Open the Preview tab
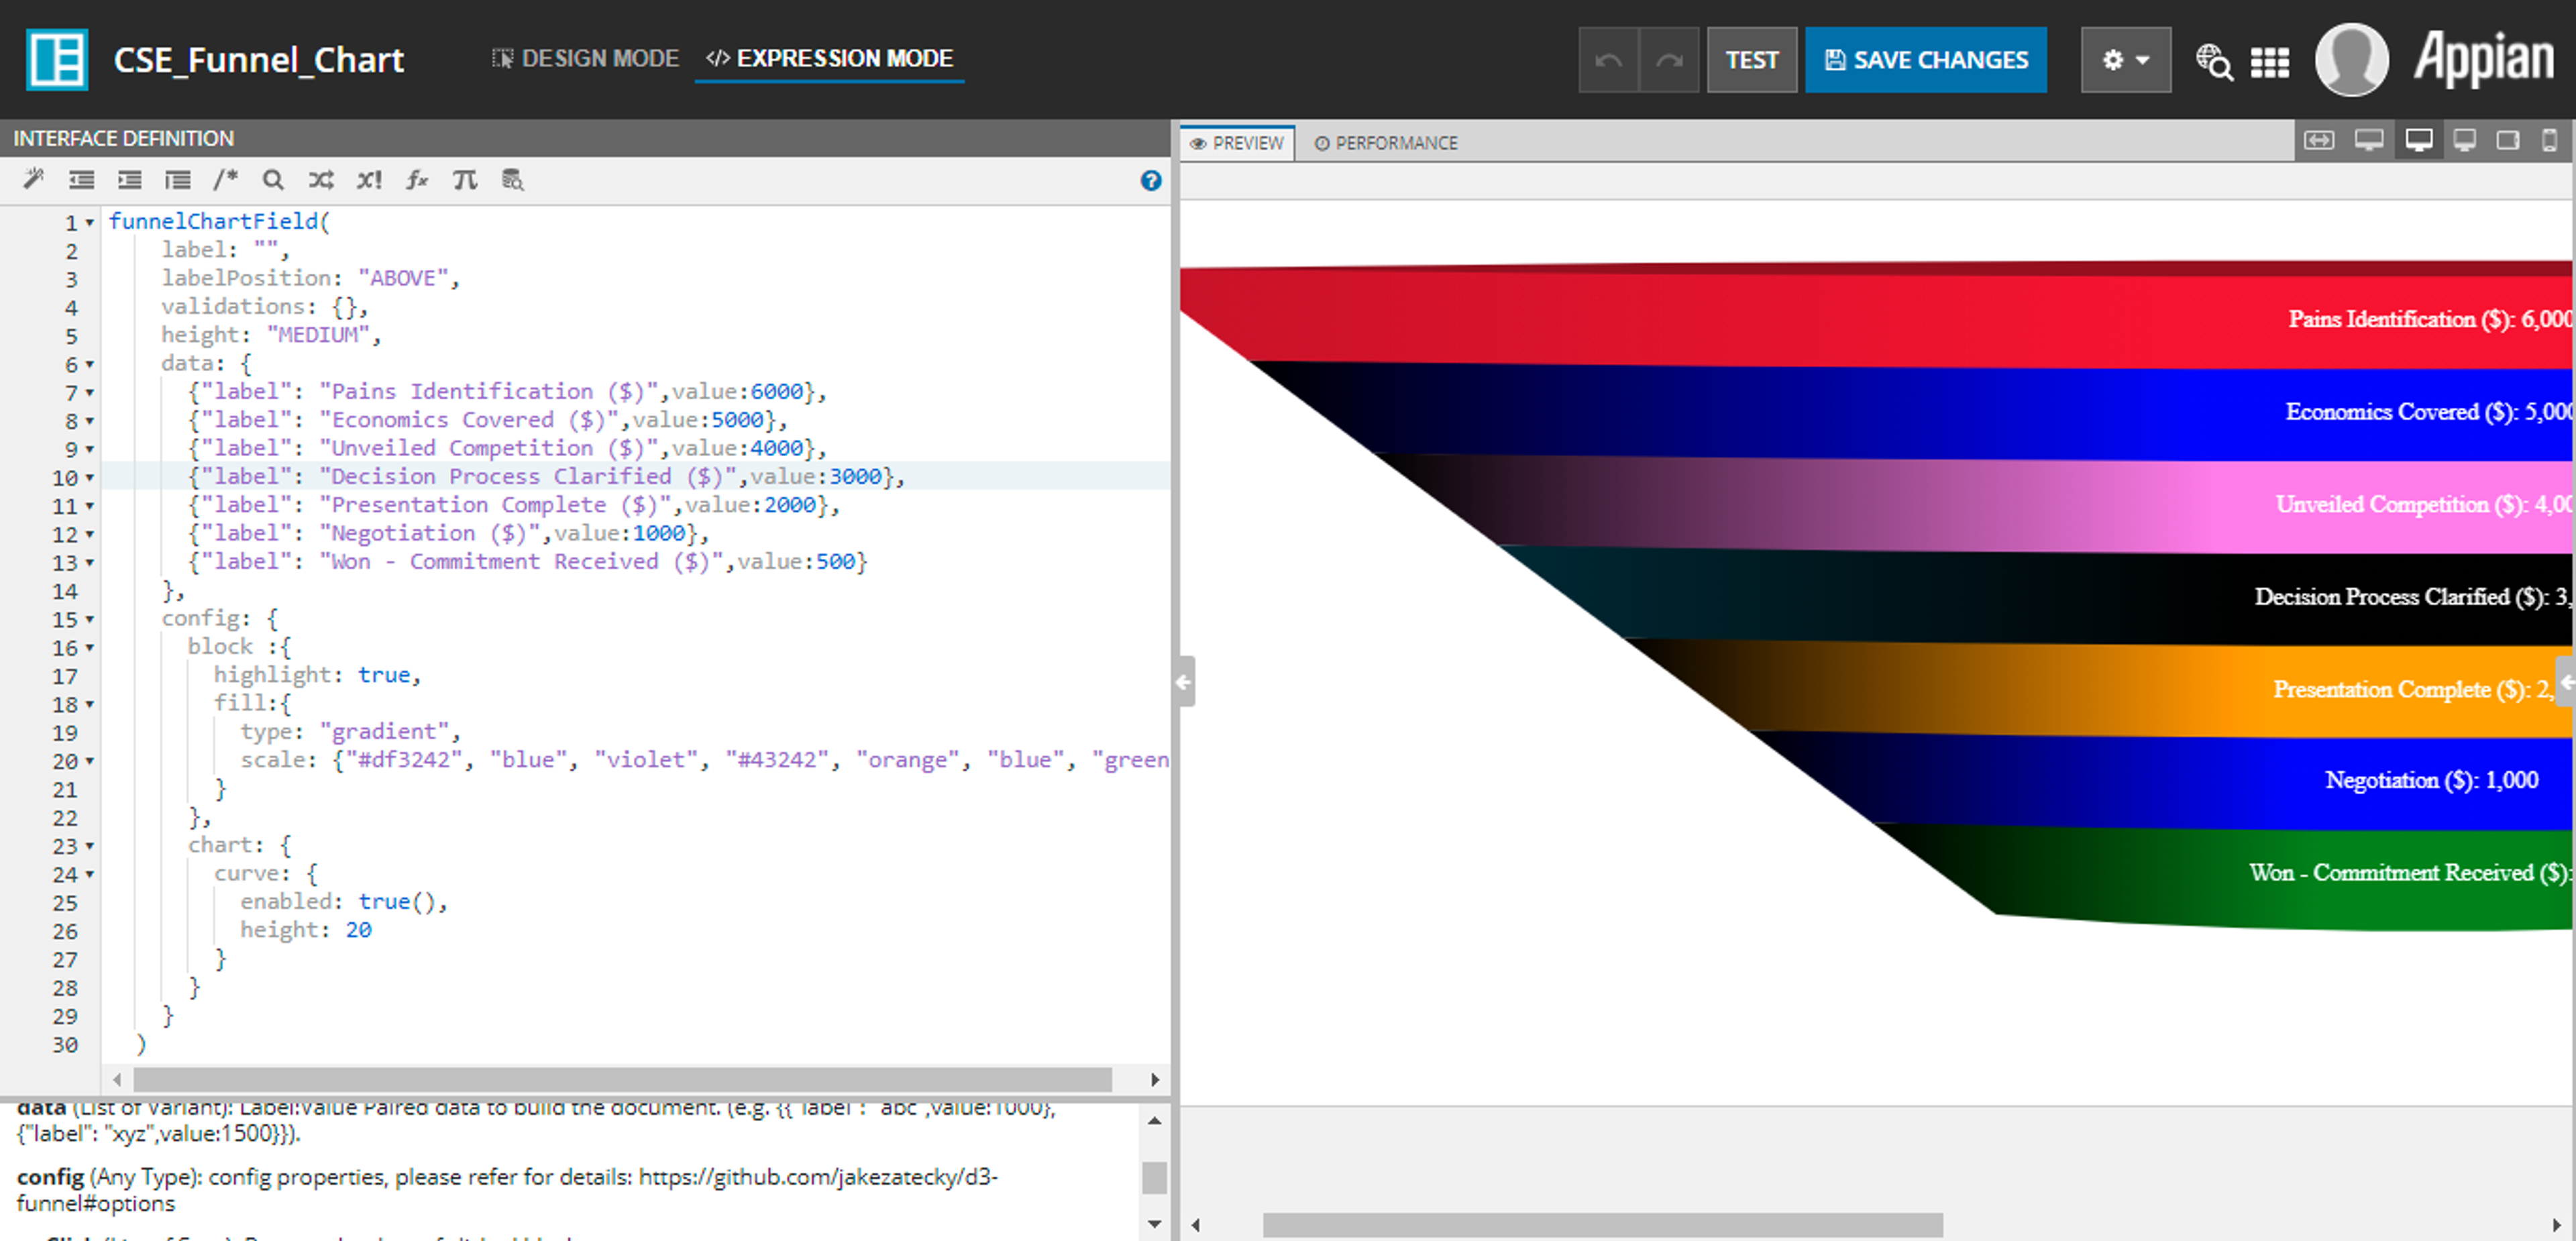 pyautogui.click(x=1237, y=143)
